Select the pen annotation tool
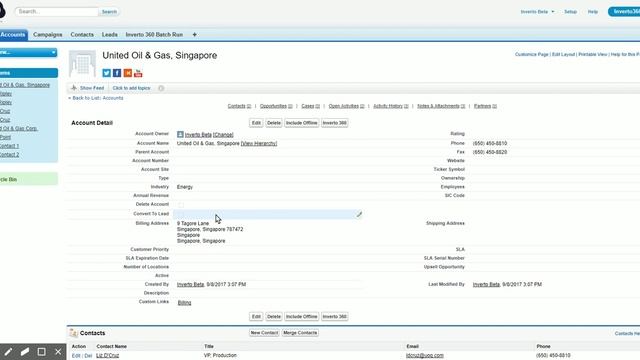This screenshot has width=640, height=360. pos(8,351)
